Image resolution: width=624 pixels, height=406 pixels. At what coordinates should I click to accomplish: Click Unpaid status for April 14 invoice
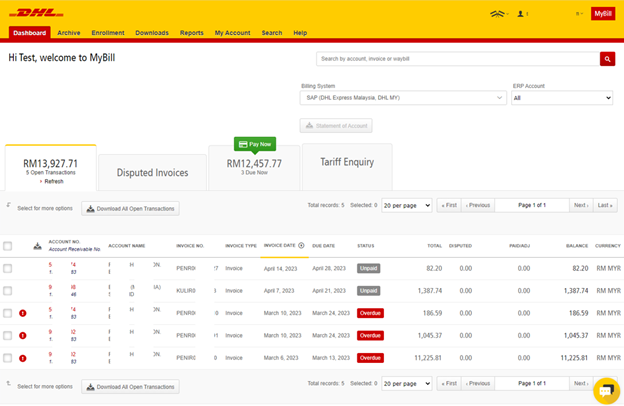coord(369,269)
